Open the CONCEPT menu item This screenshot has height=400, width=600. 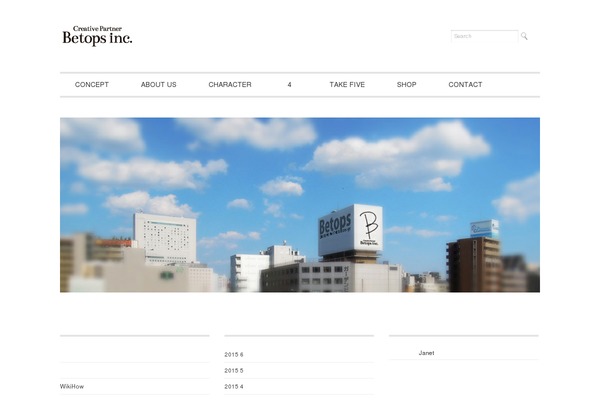[x=92, y=85]
